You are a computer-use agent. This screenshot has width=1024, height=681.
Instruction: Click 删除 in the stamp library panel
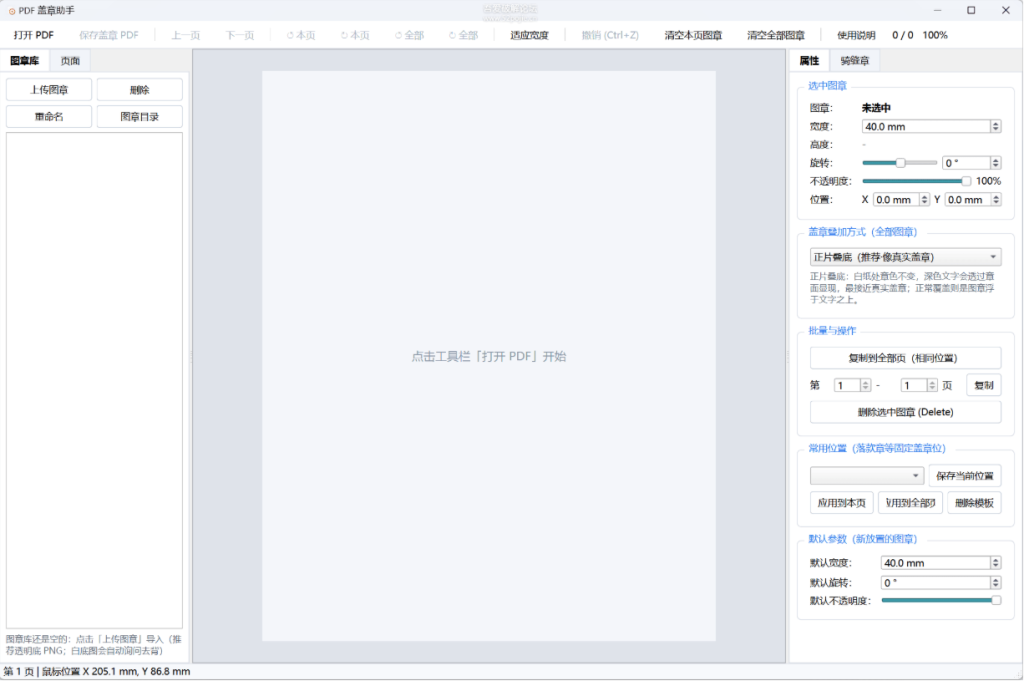coord(140,89)
